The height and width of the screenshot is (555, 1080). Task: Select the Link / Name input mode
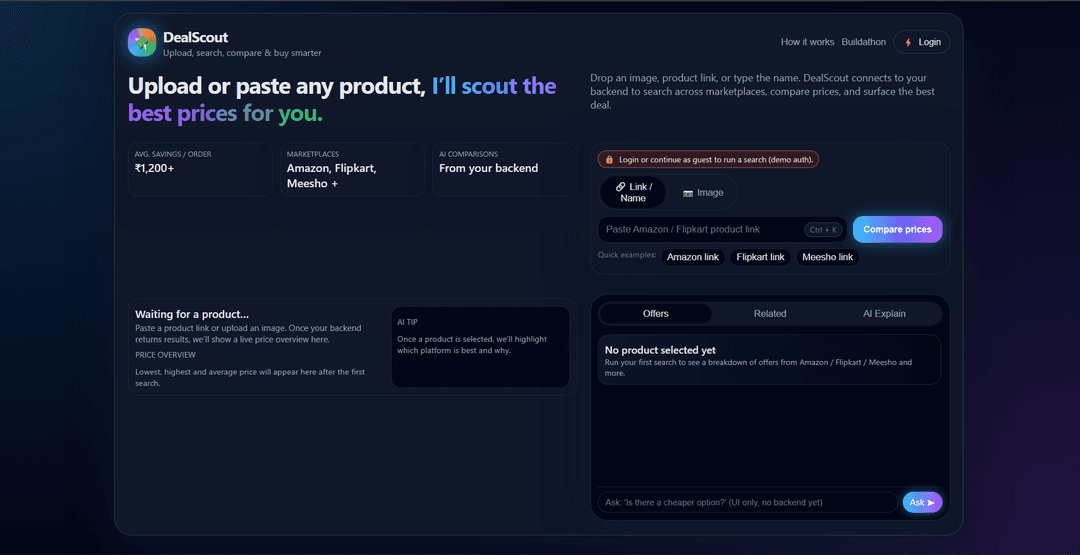(x=633, y=192)
